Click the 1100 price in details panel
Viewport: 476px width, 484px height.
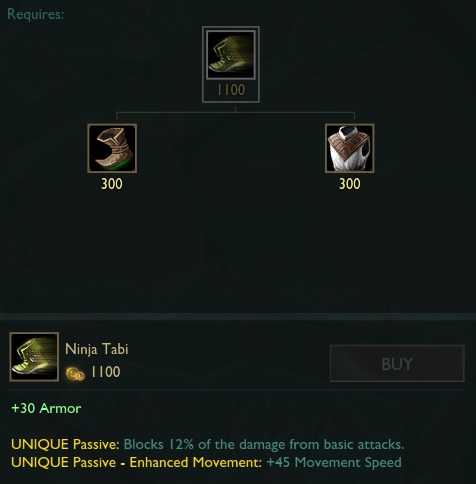tap(106, 372)
